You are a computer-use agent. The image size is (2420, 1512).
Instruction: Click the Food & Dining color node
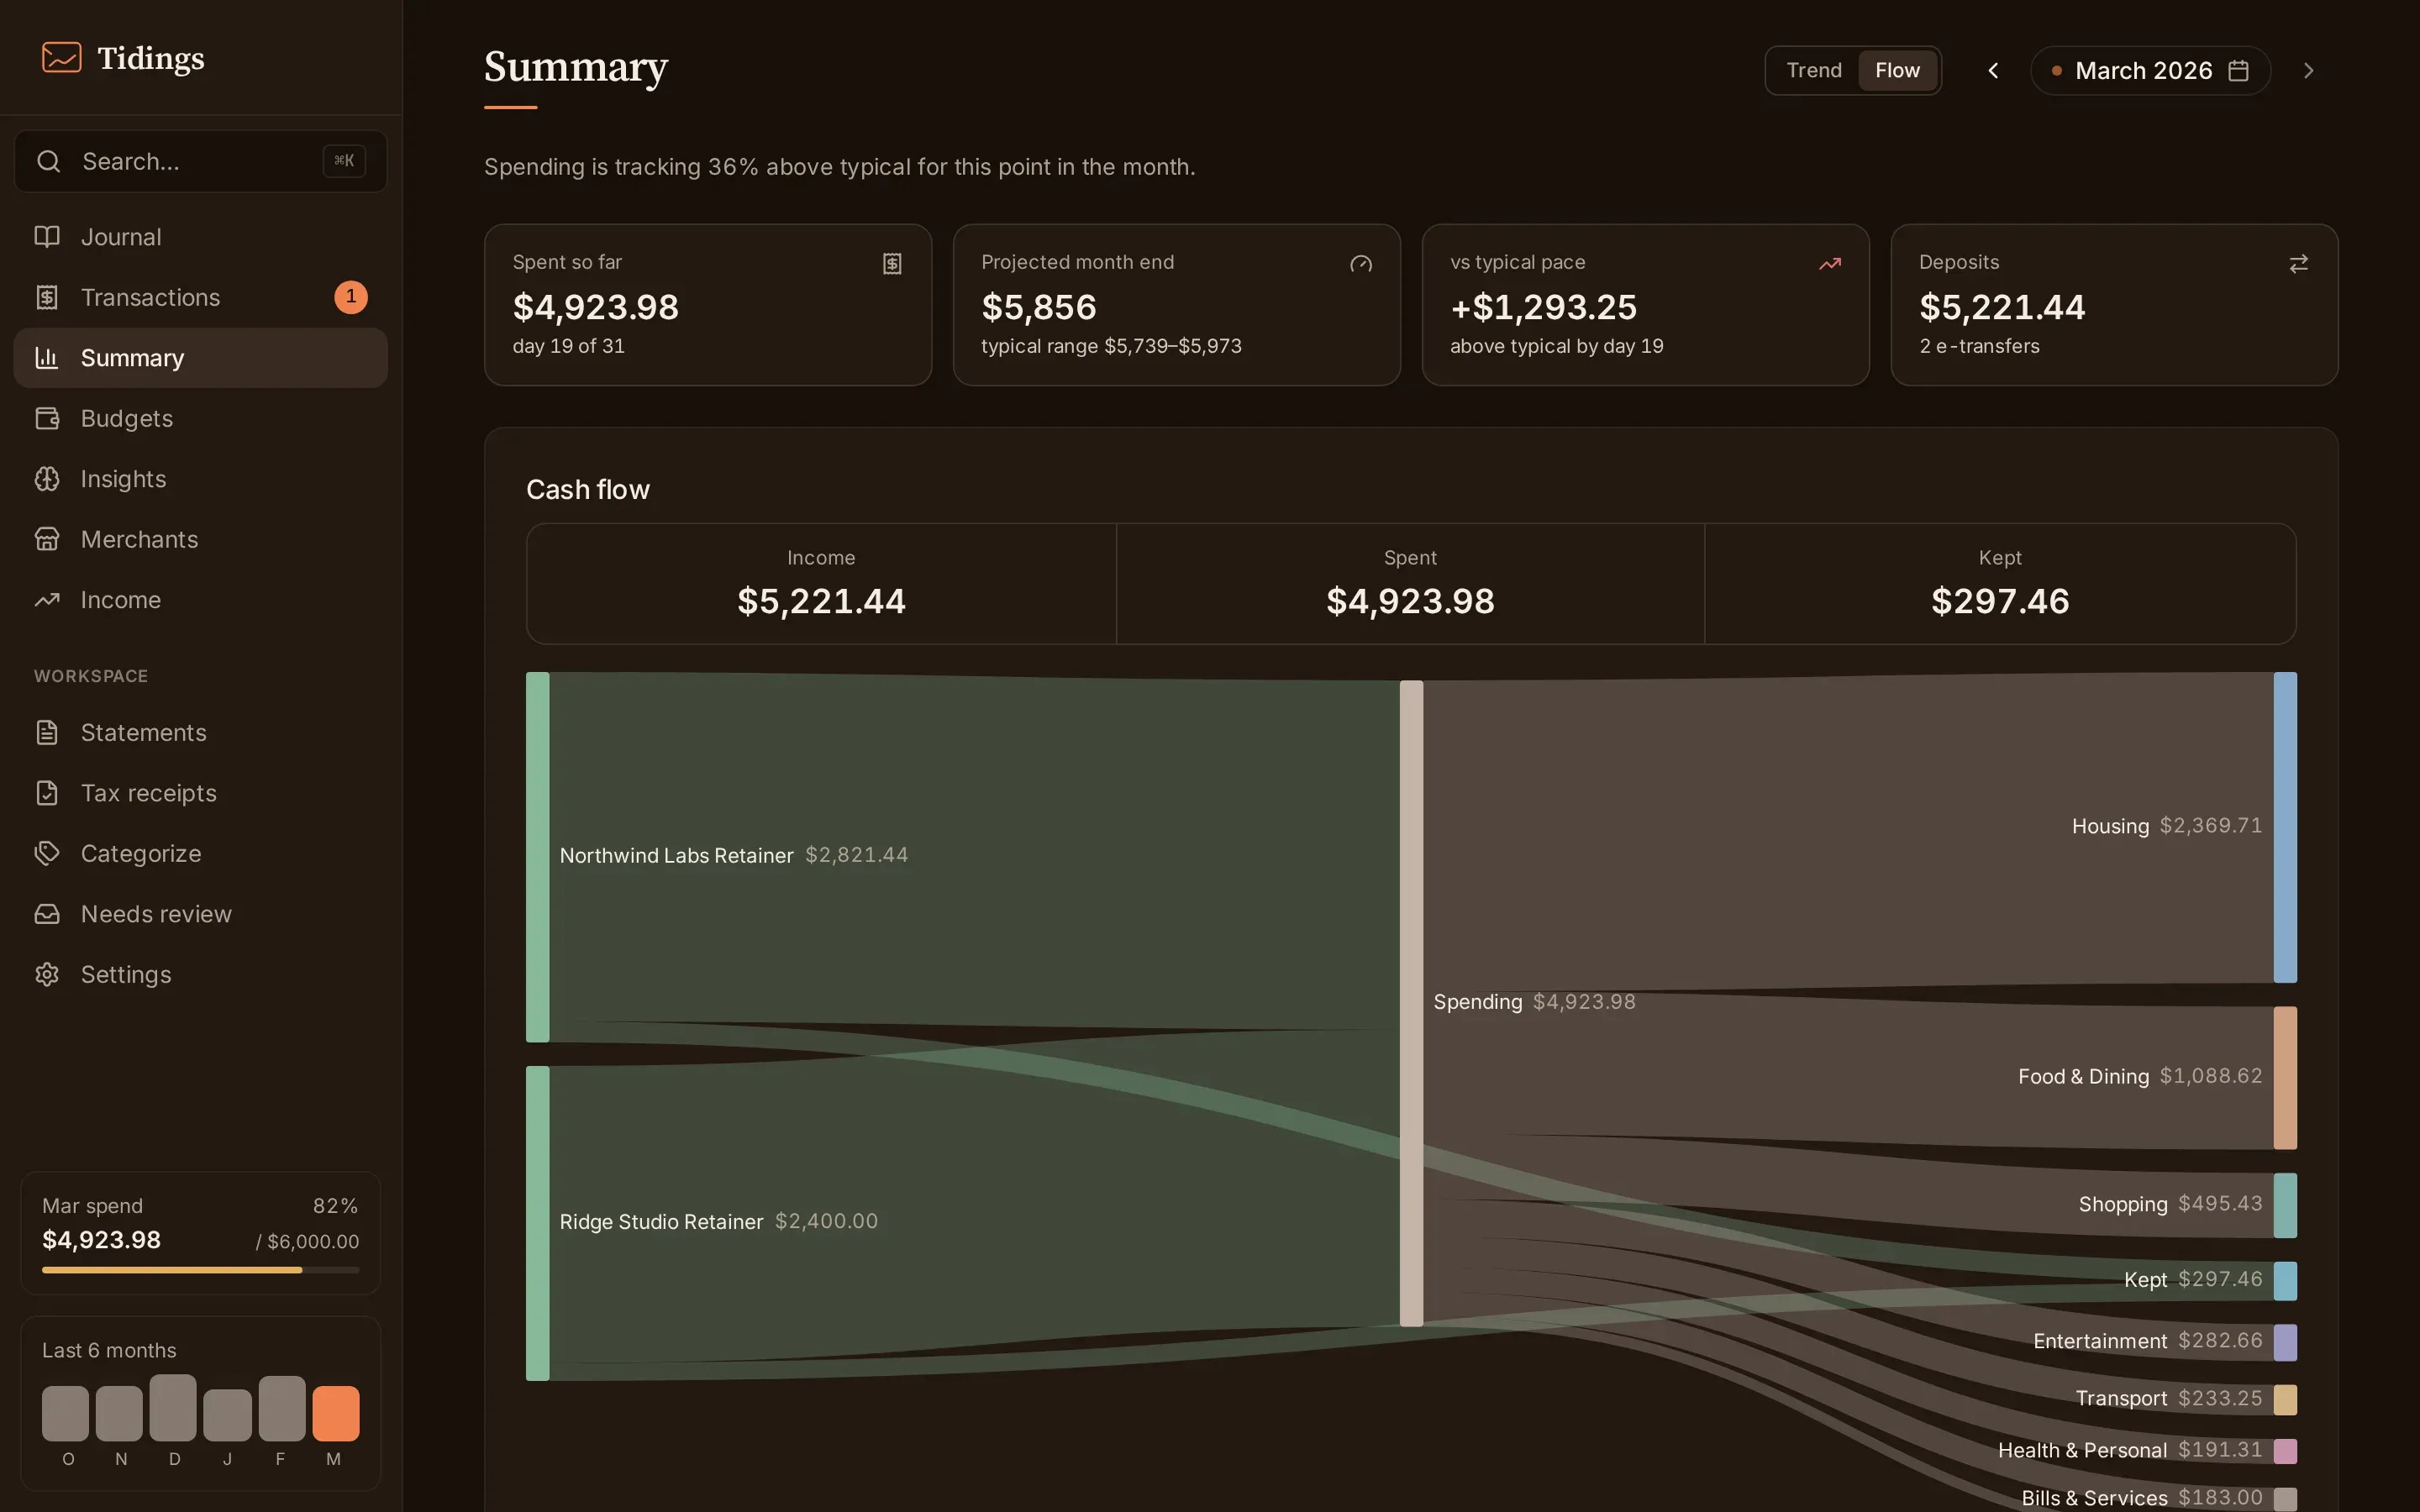click(2285, 1078)
